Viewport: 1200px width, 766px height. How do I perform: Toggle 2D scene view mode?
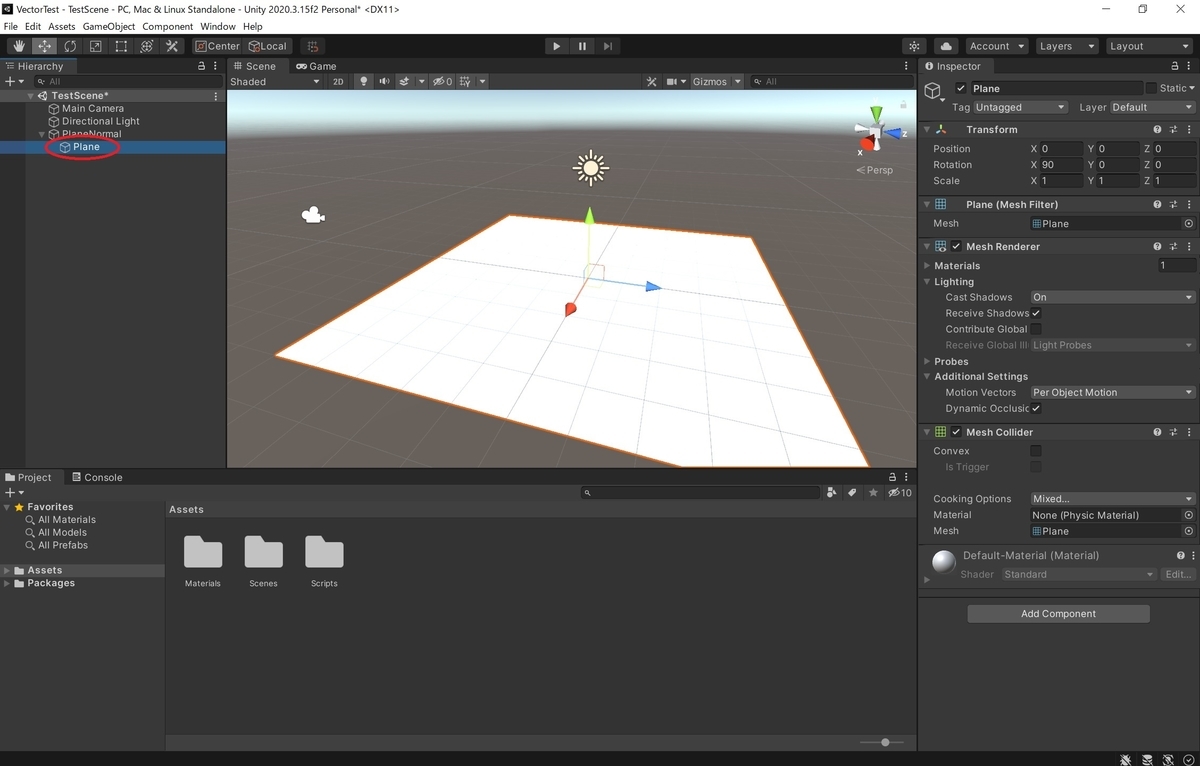click(x=338, y=82)
